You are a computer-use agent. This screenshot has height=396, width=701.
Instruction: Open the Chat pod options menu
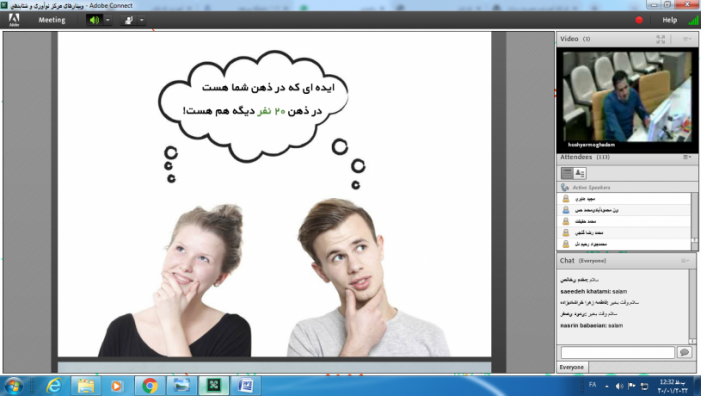point(685,261)
